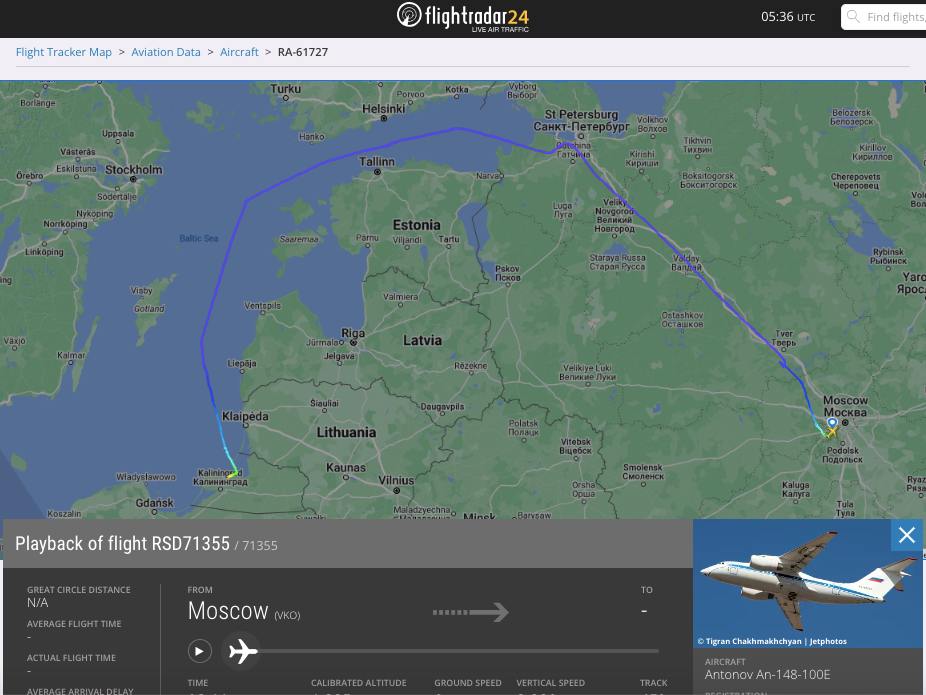
Task: Click the Tallinn city dot on map
Action: click(x=377, y=172)
